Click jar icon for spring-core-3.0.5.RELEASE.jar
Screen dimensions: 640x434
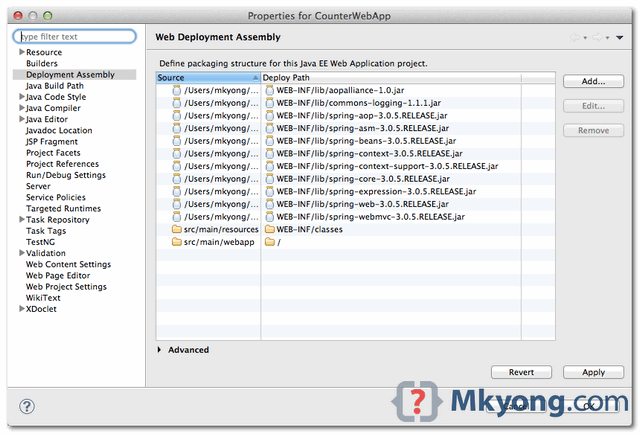pos(269,179)
